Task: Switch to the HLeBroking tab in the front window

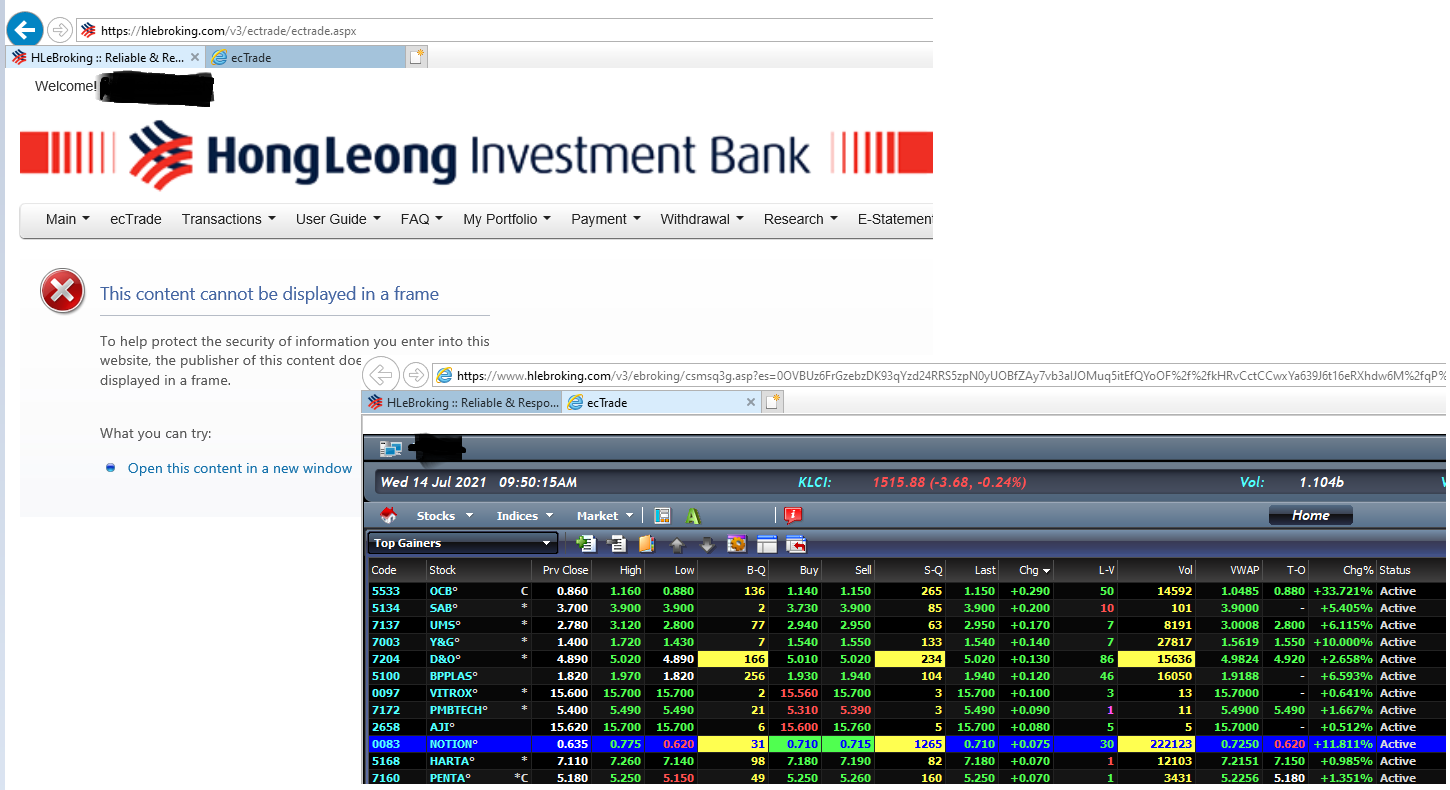Action: pyautogui.click(x=463, y=402)
